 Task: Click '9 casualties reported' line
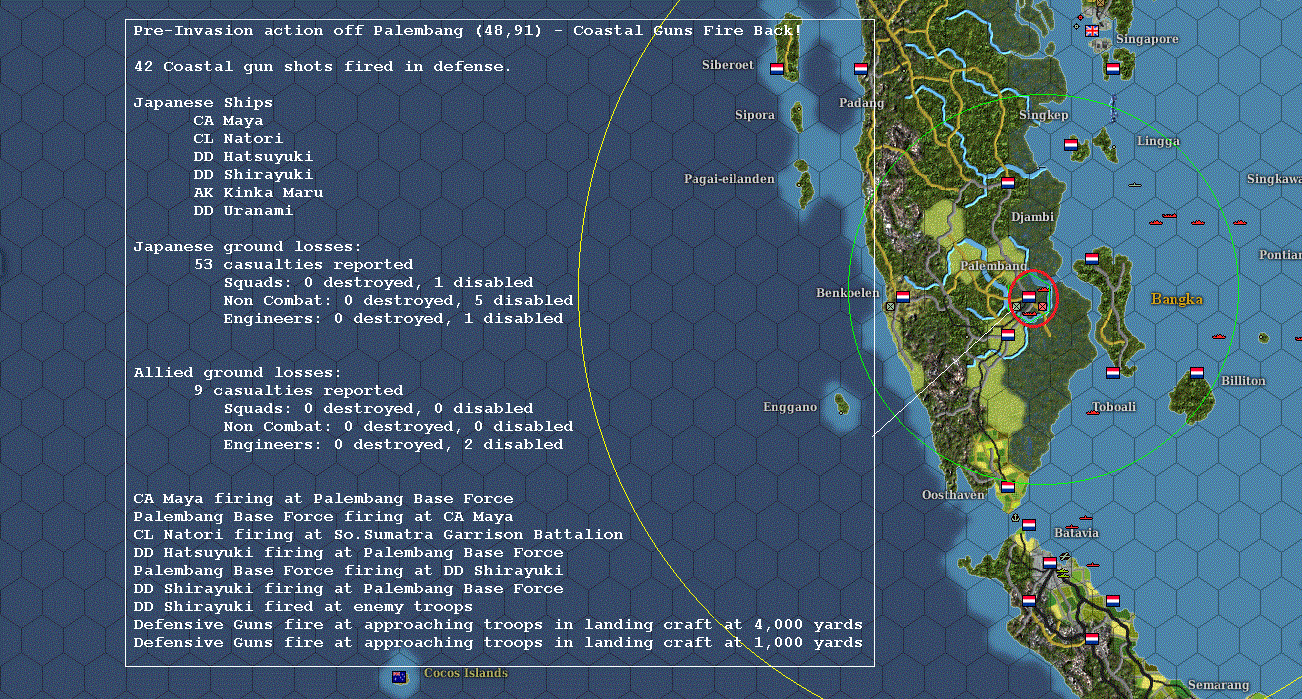point(298,390)
